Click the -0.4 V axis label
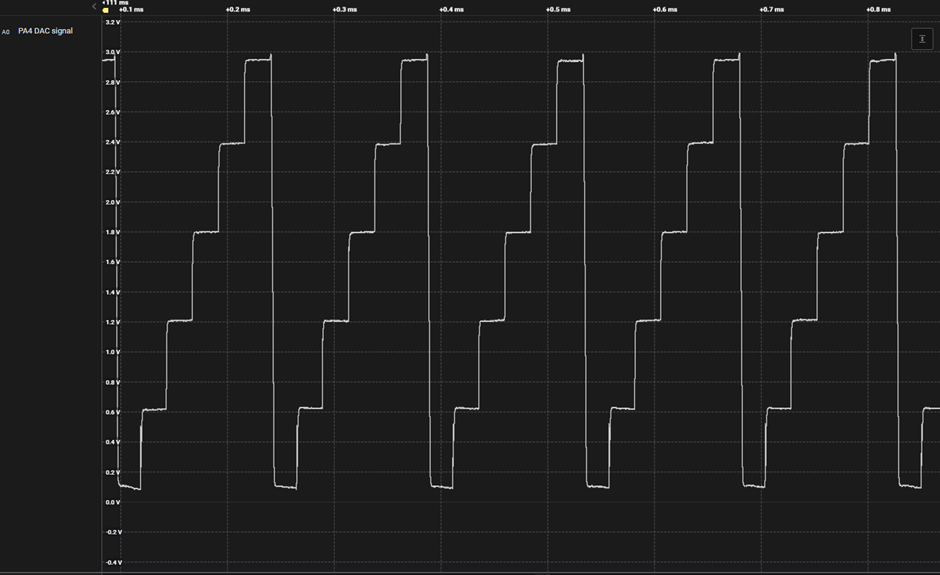 point(113,562)
